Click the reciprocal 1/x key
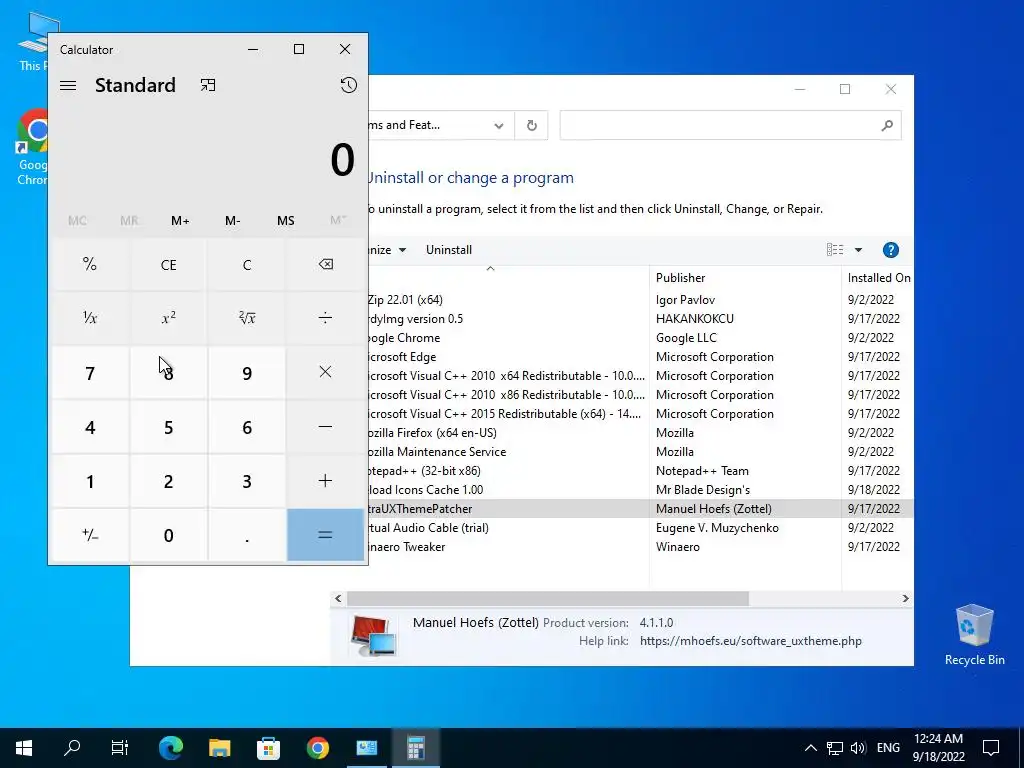Screen dimensions: 1024x768 90,319
